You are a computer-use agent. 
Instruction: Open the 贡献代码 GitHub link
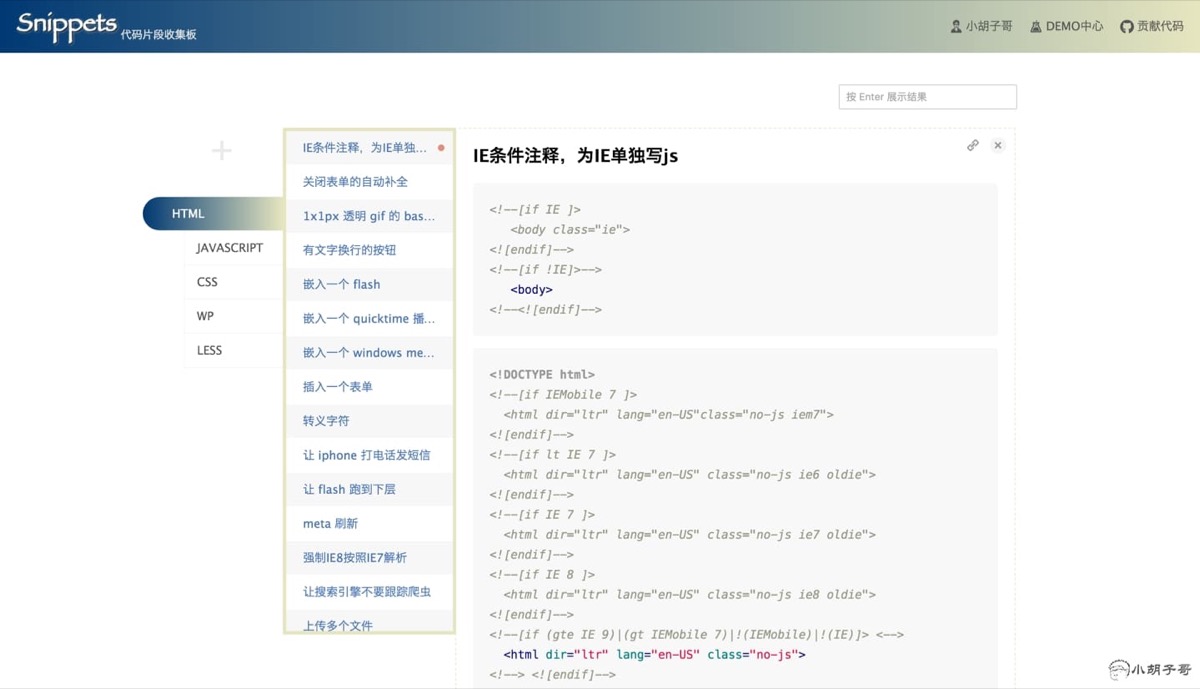coord(1151,26)
